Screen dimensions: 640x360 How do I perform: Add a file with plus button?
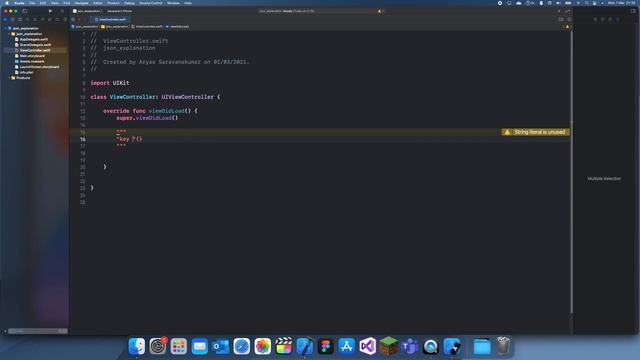5,331
